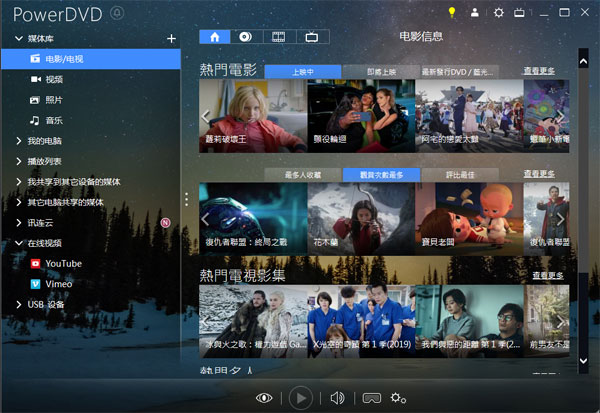
Task: Select the 觀賞次數最多 tab
Action: coord(382,175)
